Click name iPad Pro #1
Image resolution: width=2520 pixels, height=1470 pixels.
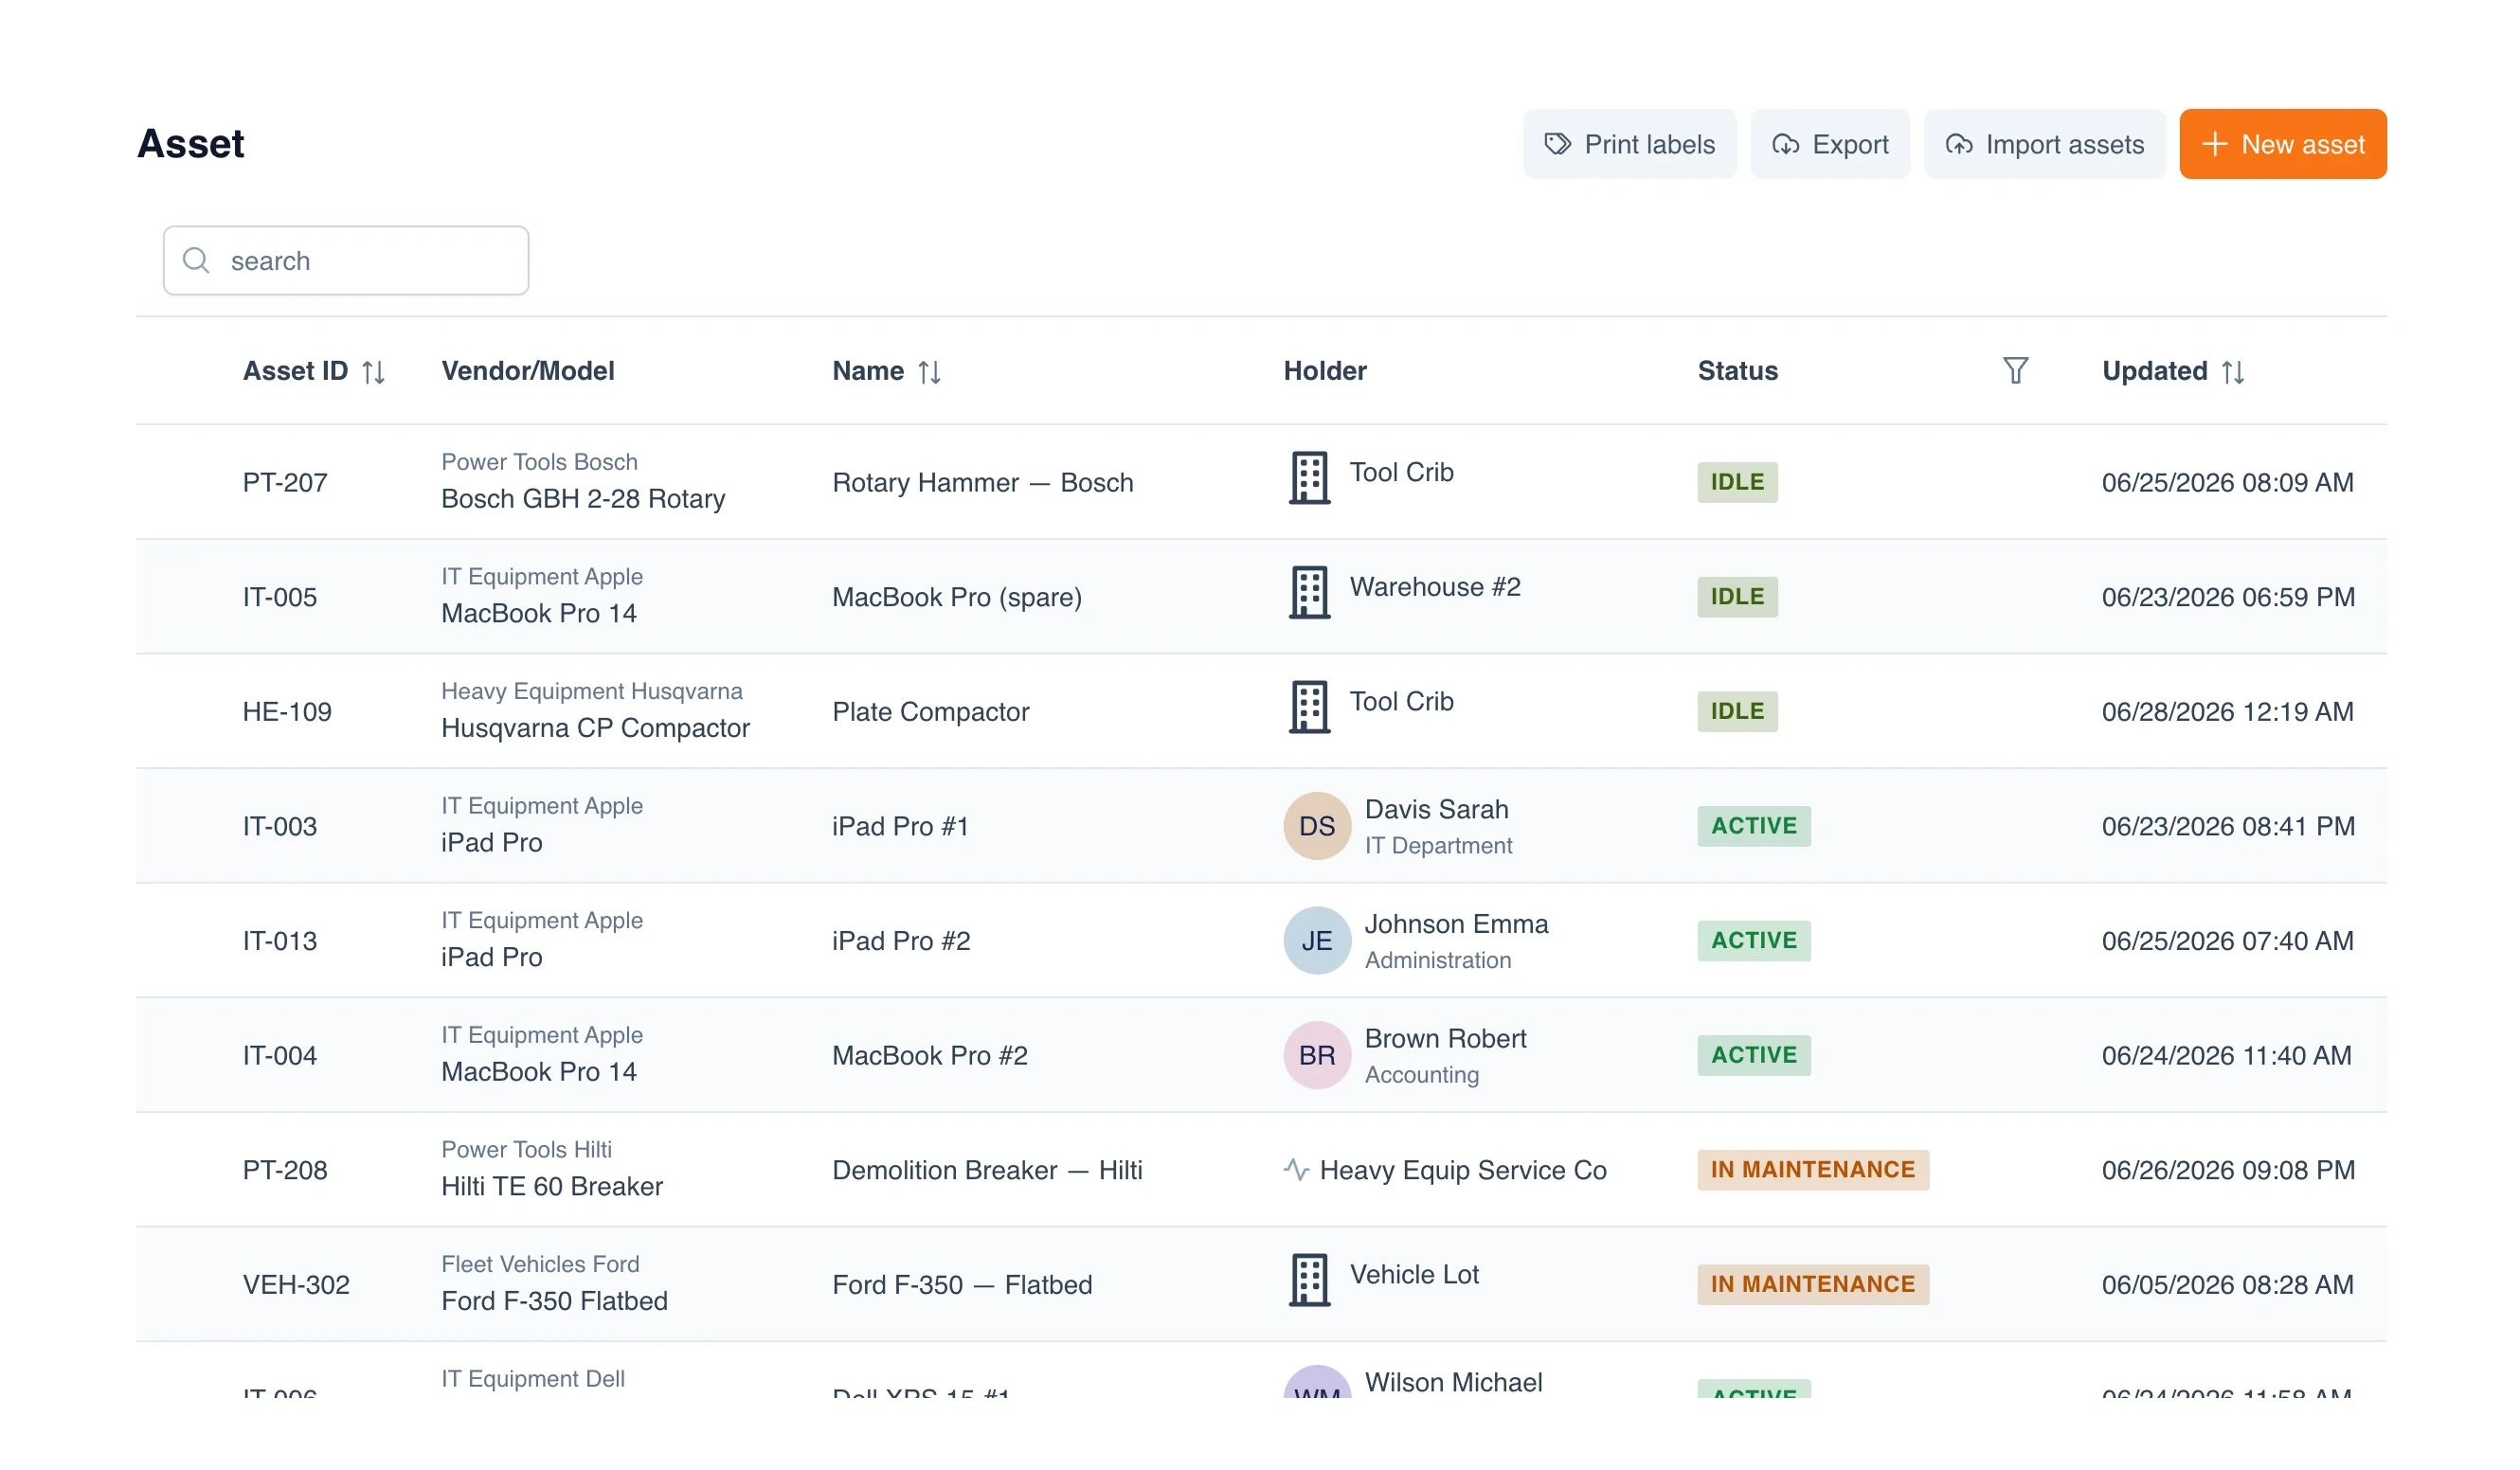click(x=900, y=826)
